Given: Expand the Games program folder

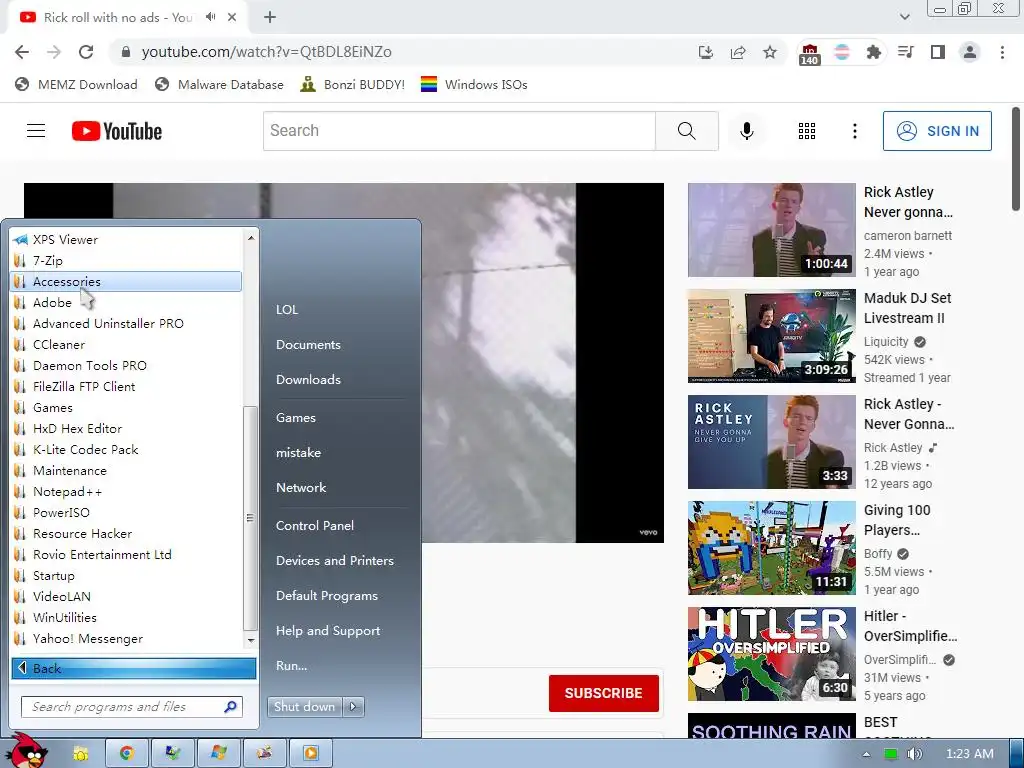Looking at the screenshot, I should [127, 408].
